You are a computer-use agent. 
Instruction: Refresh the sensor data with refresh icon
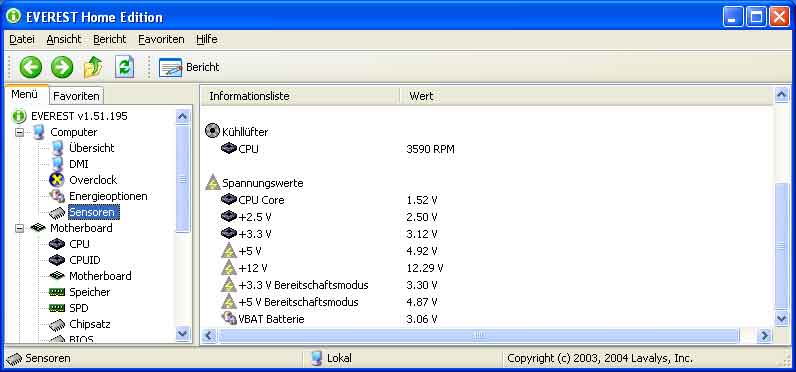(x=124, y=67)
